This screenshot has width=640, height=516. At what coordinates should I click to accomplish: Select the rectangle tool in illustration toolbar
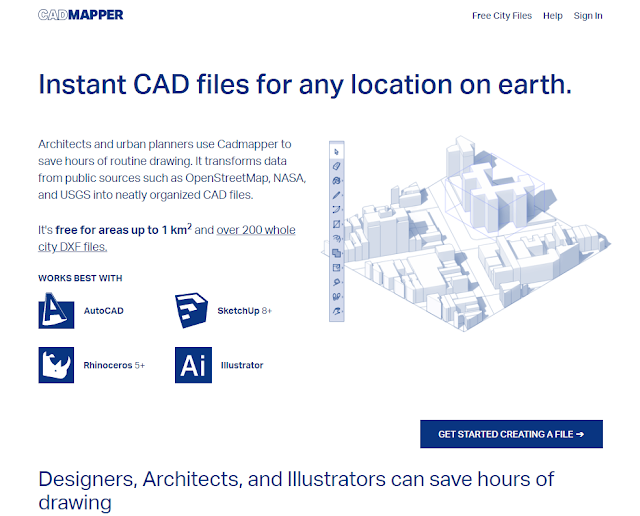click(x=337, y=224)
